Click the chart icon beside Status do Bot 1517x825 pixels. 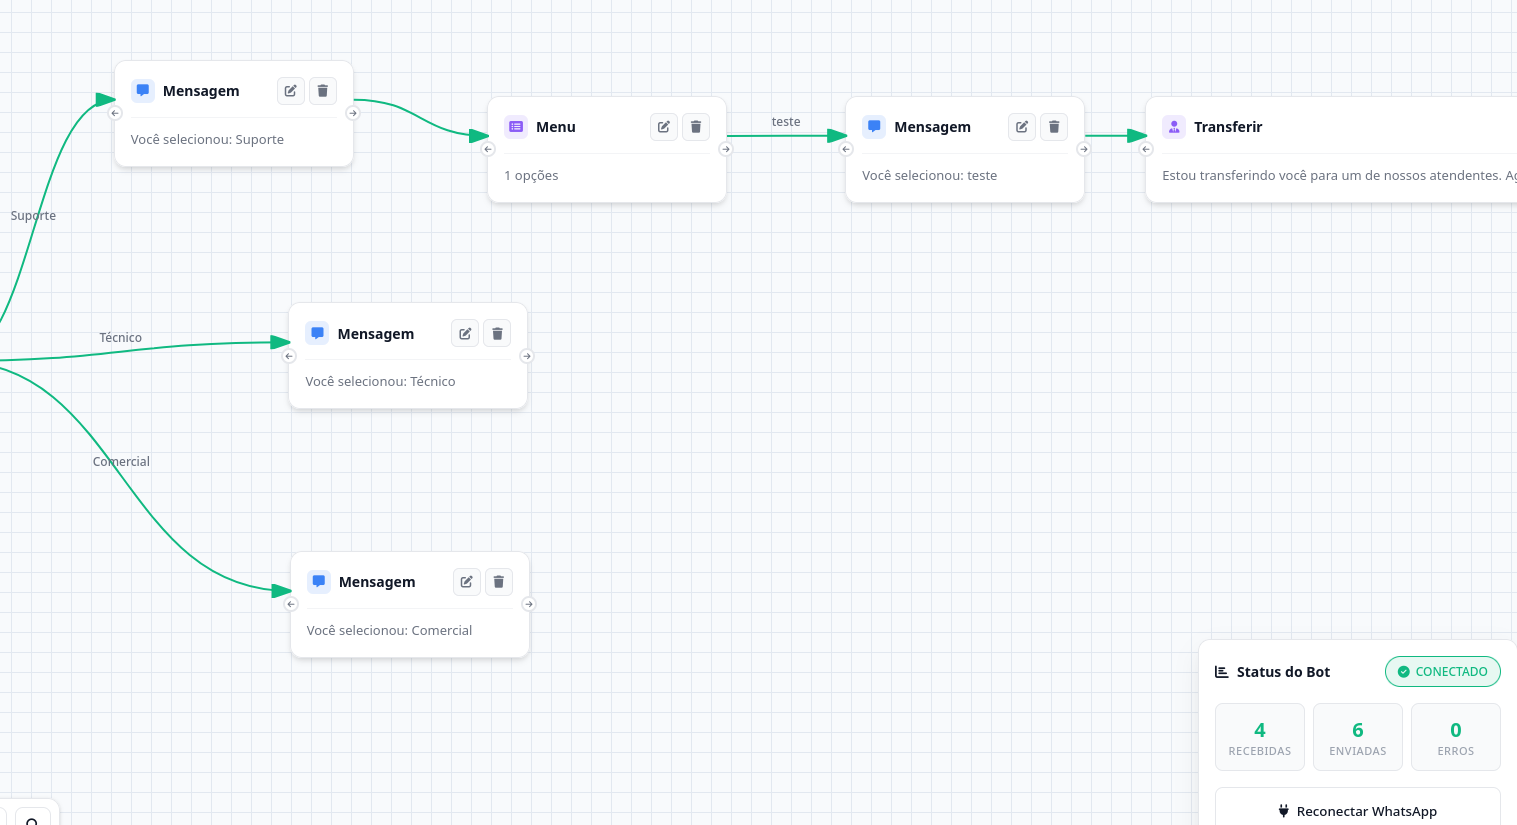pos(1221,671)
